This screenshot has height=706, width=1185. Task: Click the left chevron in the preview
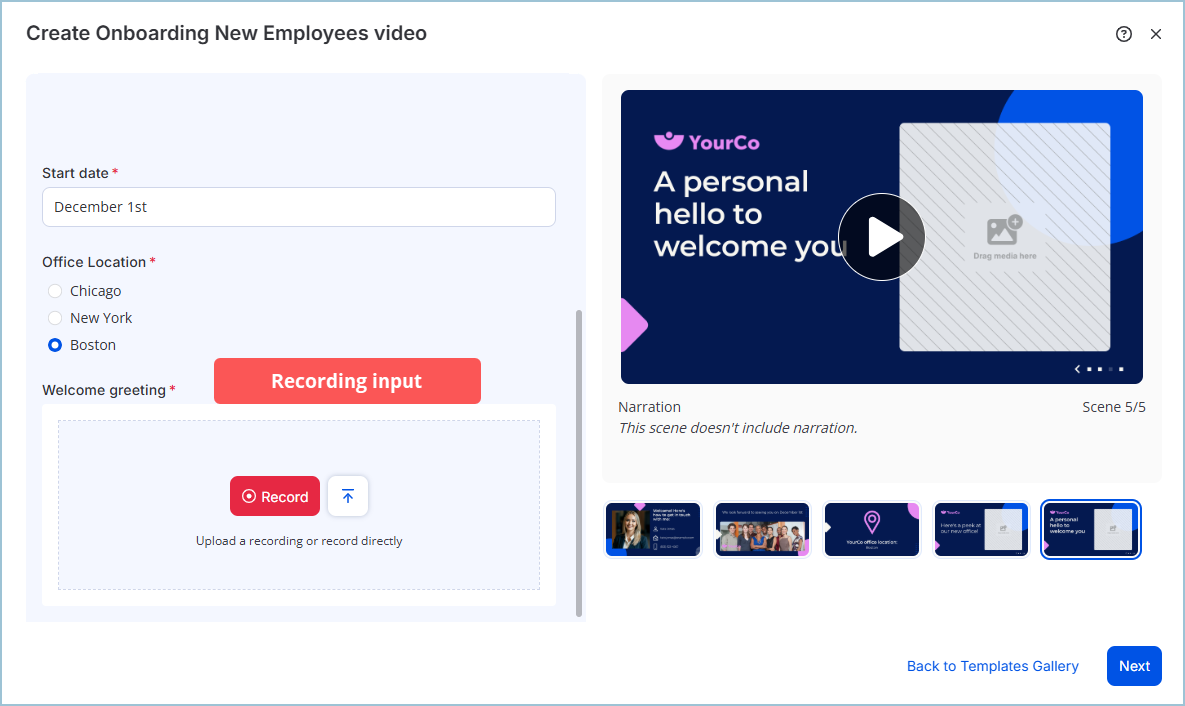[x=1077, y=369]
